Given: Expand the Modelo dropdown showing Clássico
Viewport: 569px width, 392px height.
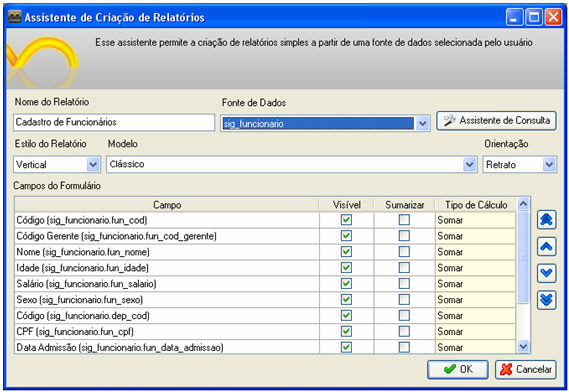Looking at the screenshot, I should click(470, 165).
